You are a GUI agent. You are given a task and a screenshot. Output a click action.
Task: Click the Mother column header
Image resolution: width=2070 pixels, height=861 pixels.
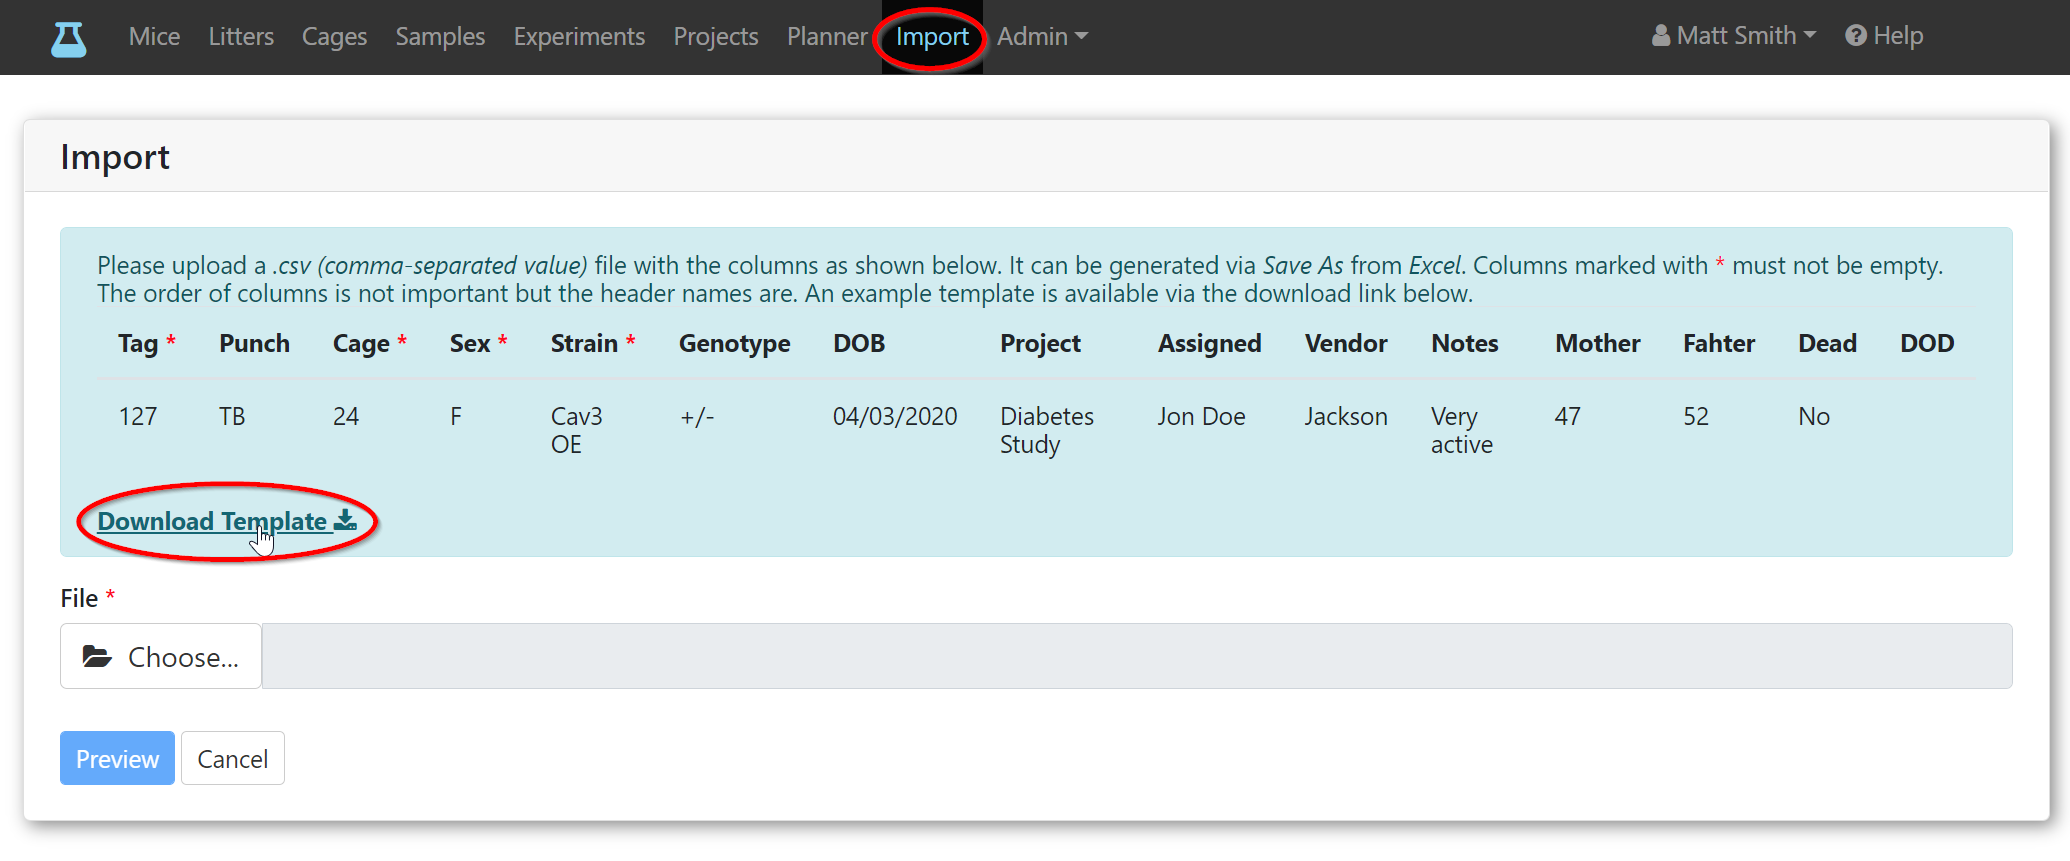click(x=1598, y=343)
